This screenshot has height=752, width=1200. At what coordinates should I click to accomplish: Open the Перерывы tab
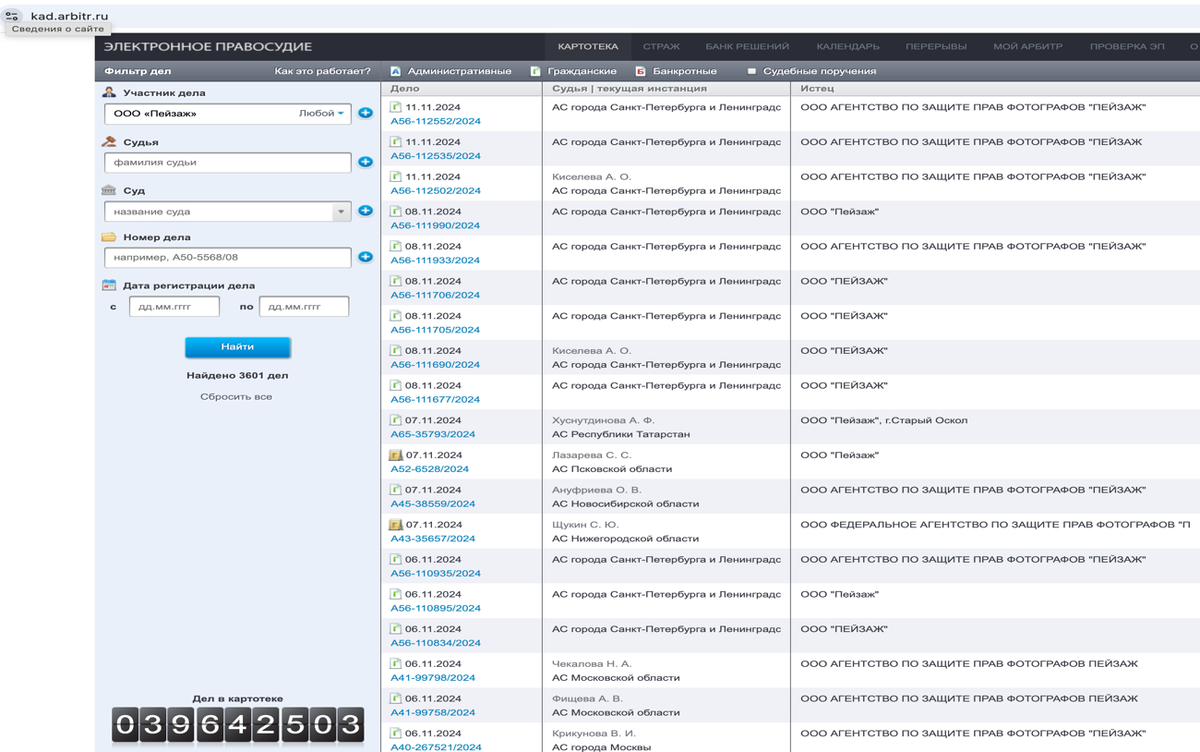[x=936, y=46]
